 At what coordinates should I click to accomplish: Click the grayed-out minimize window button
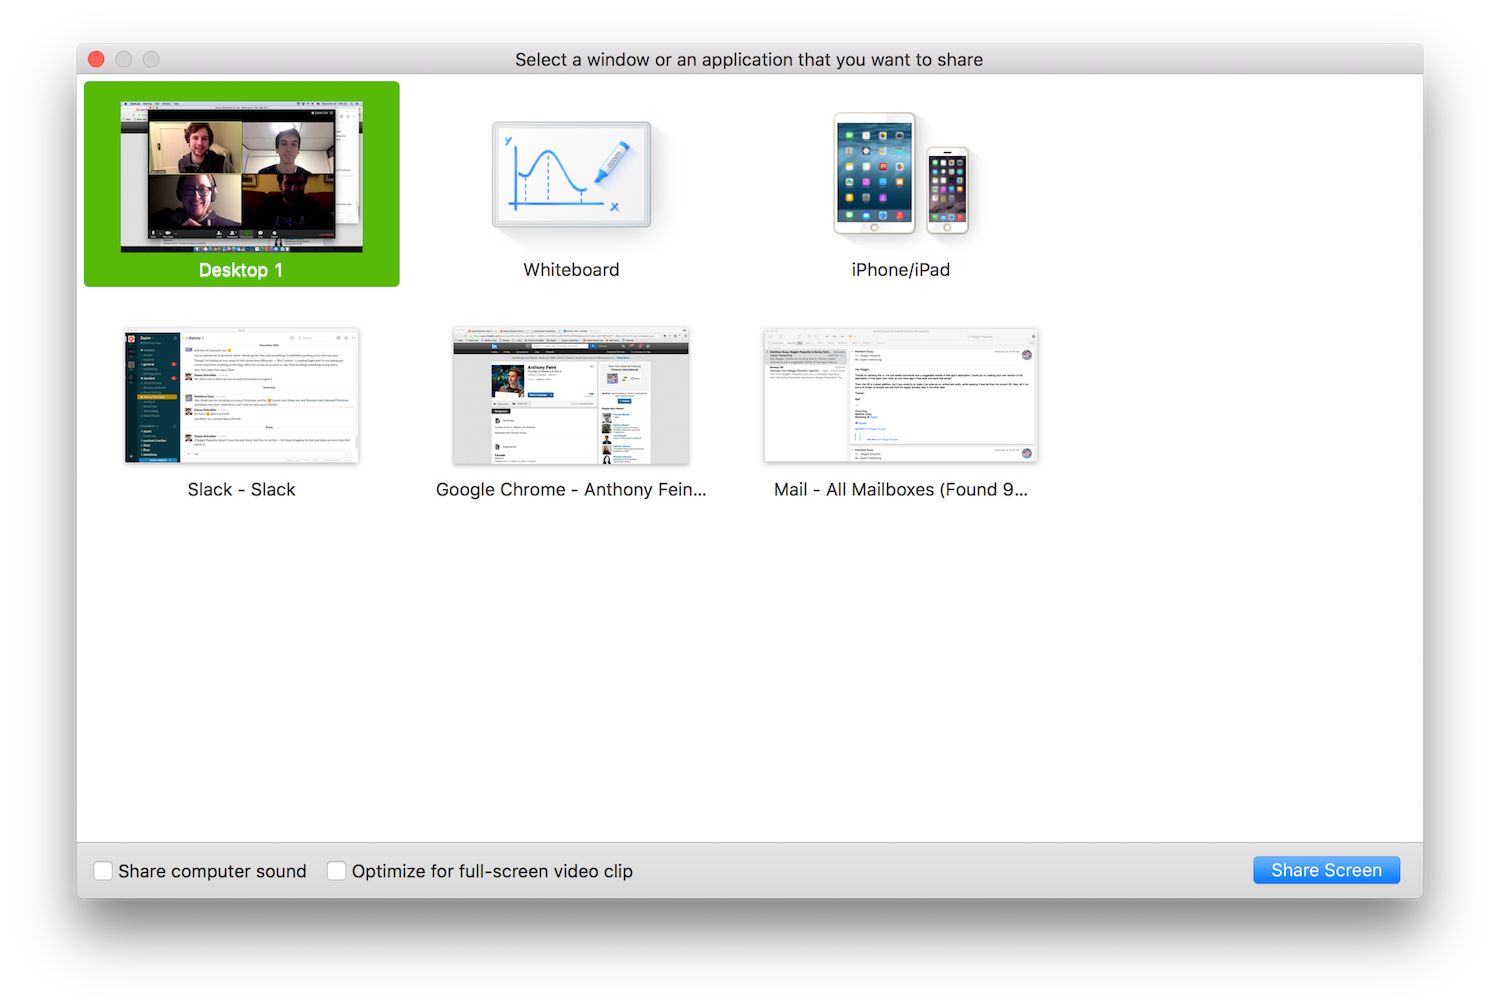(x=124, y=59)
